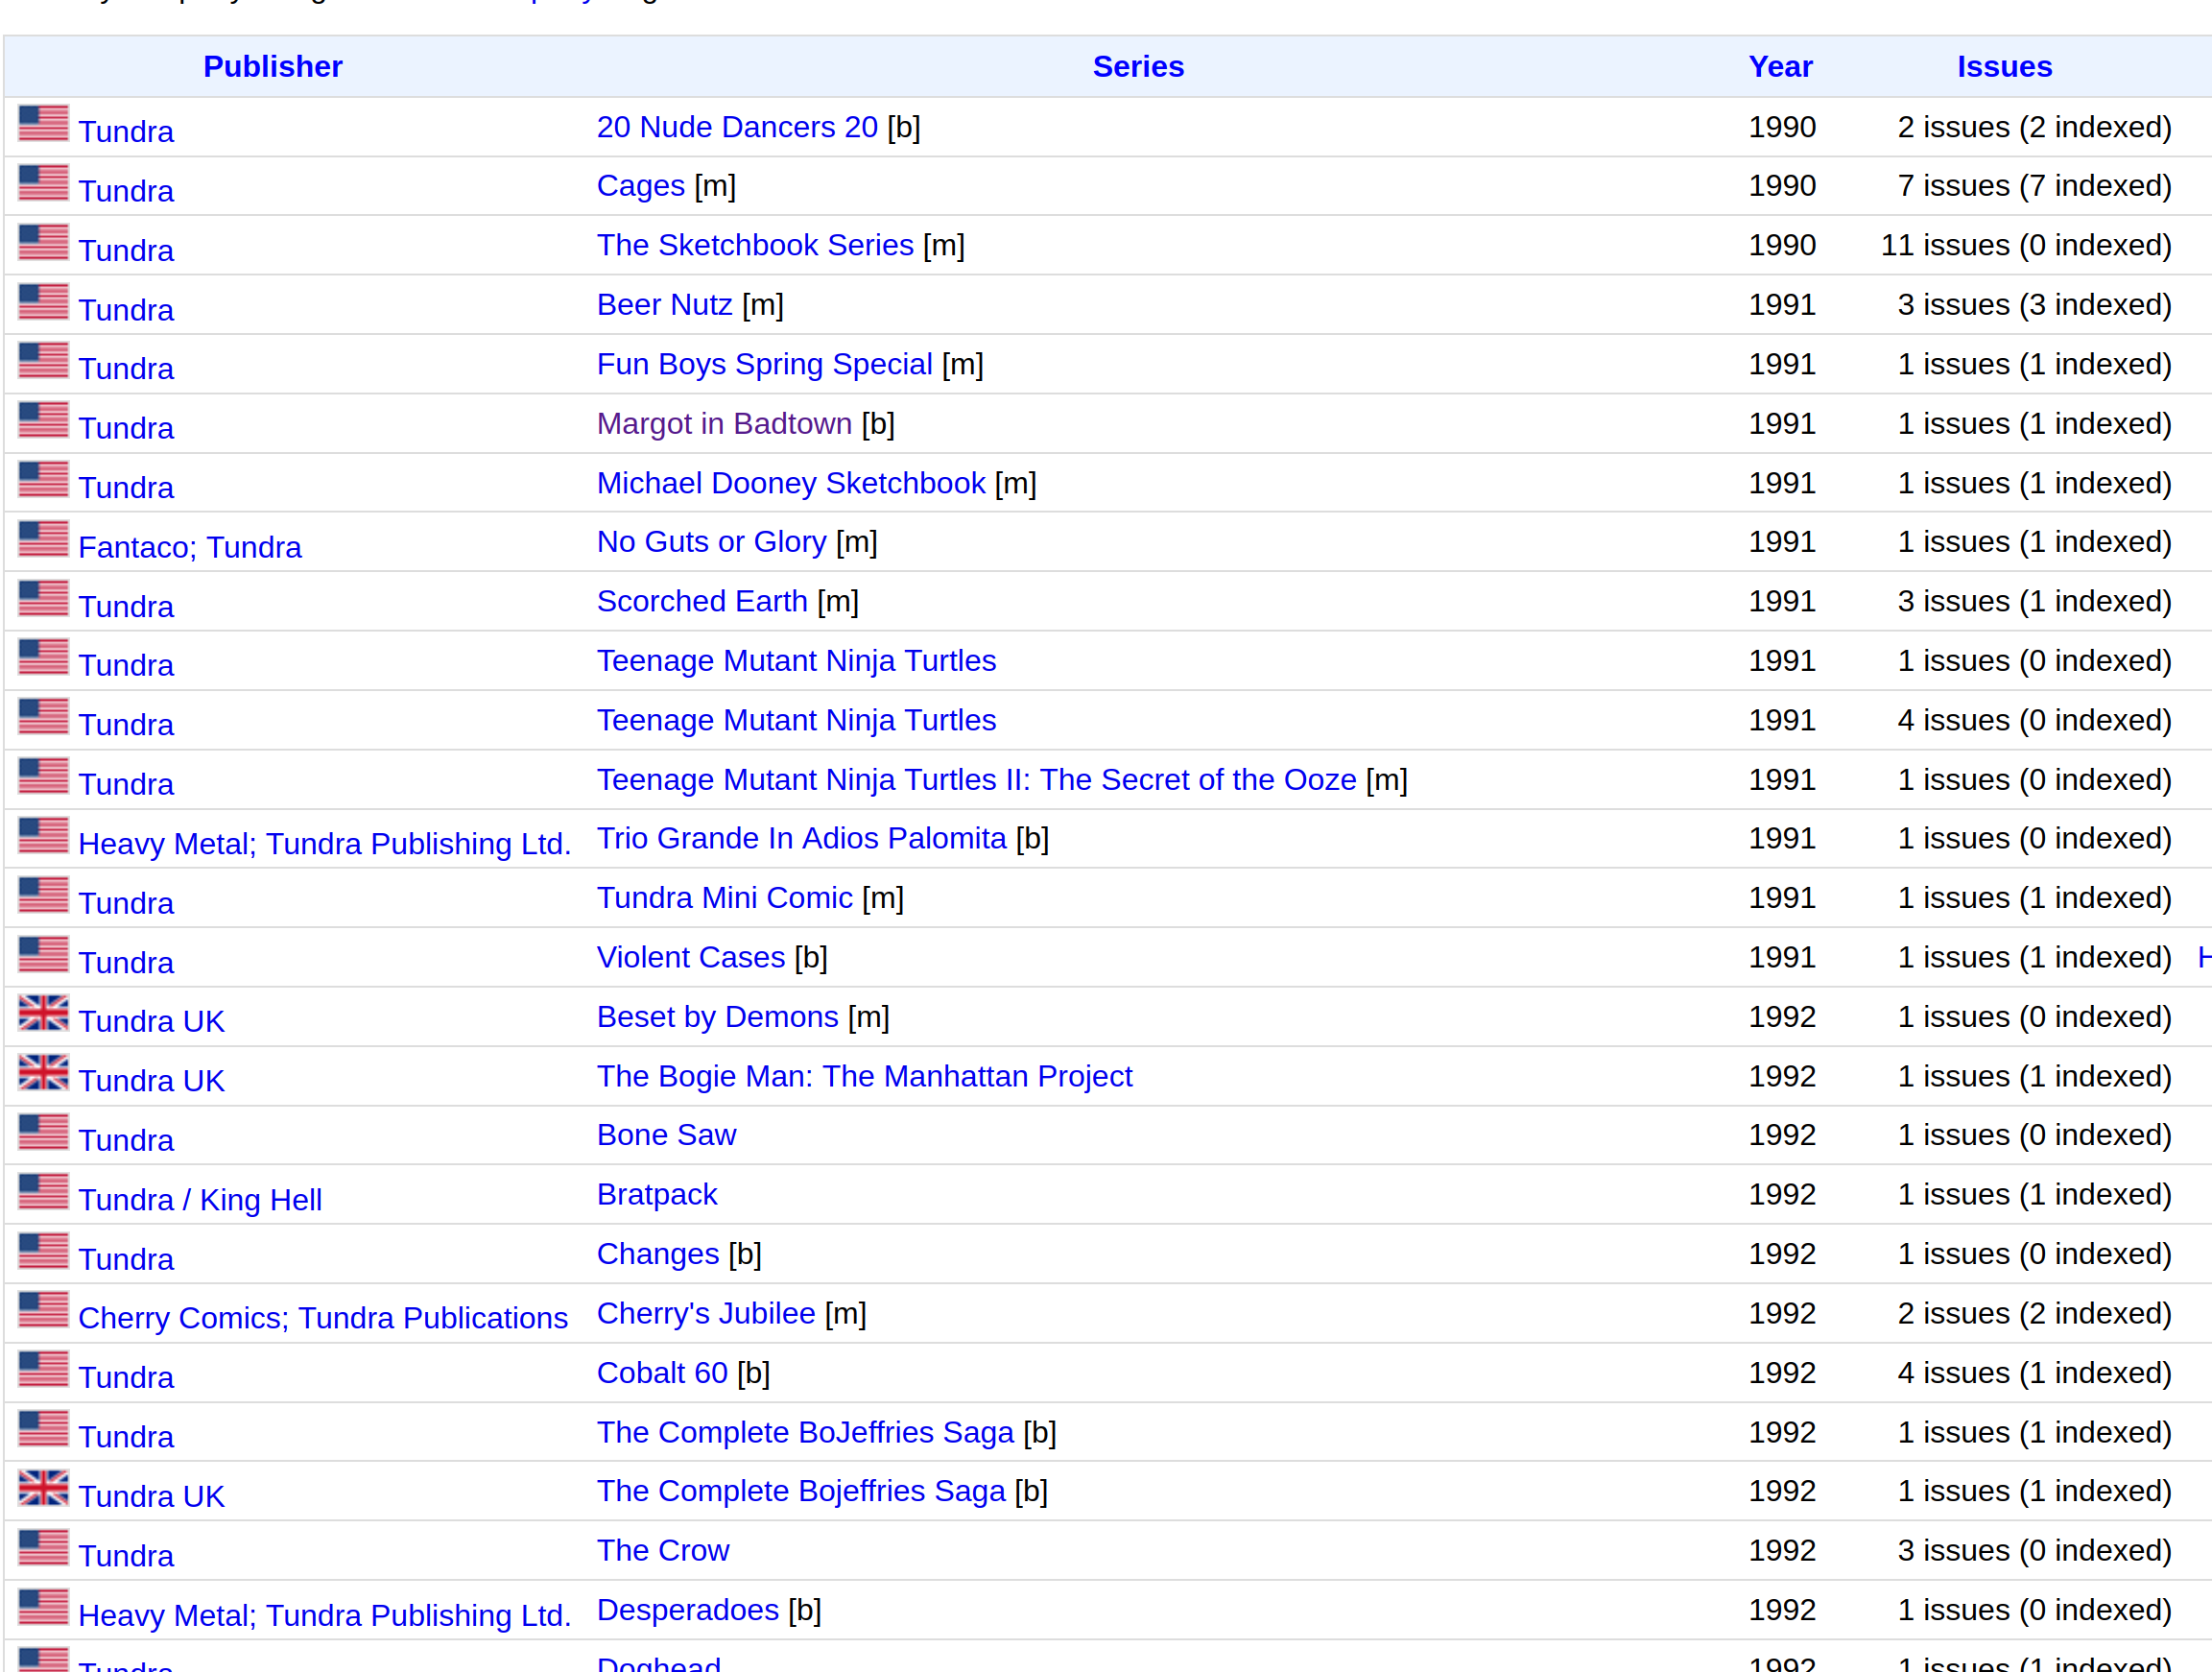Open The Sketchbook Series link

(755, 245)
